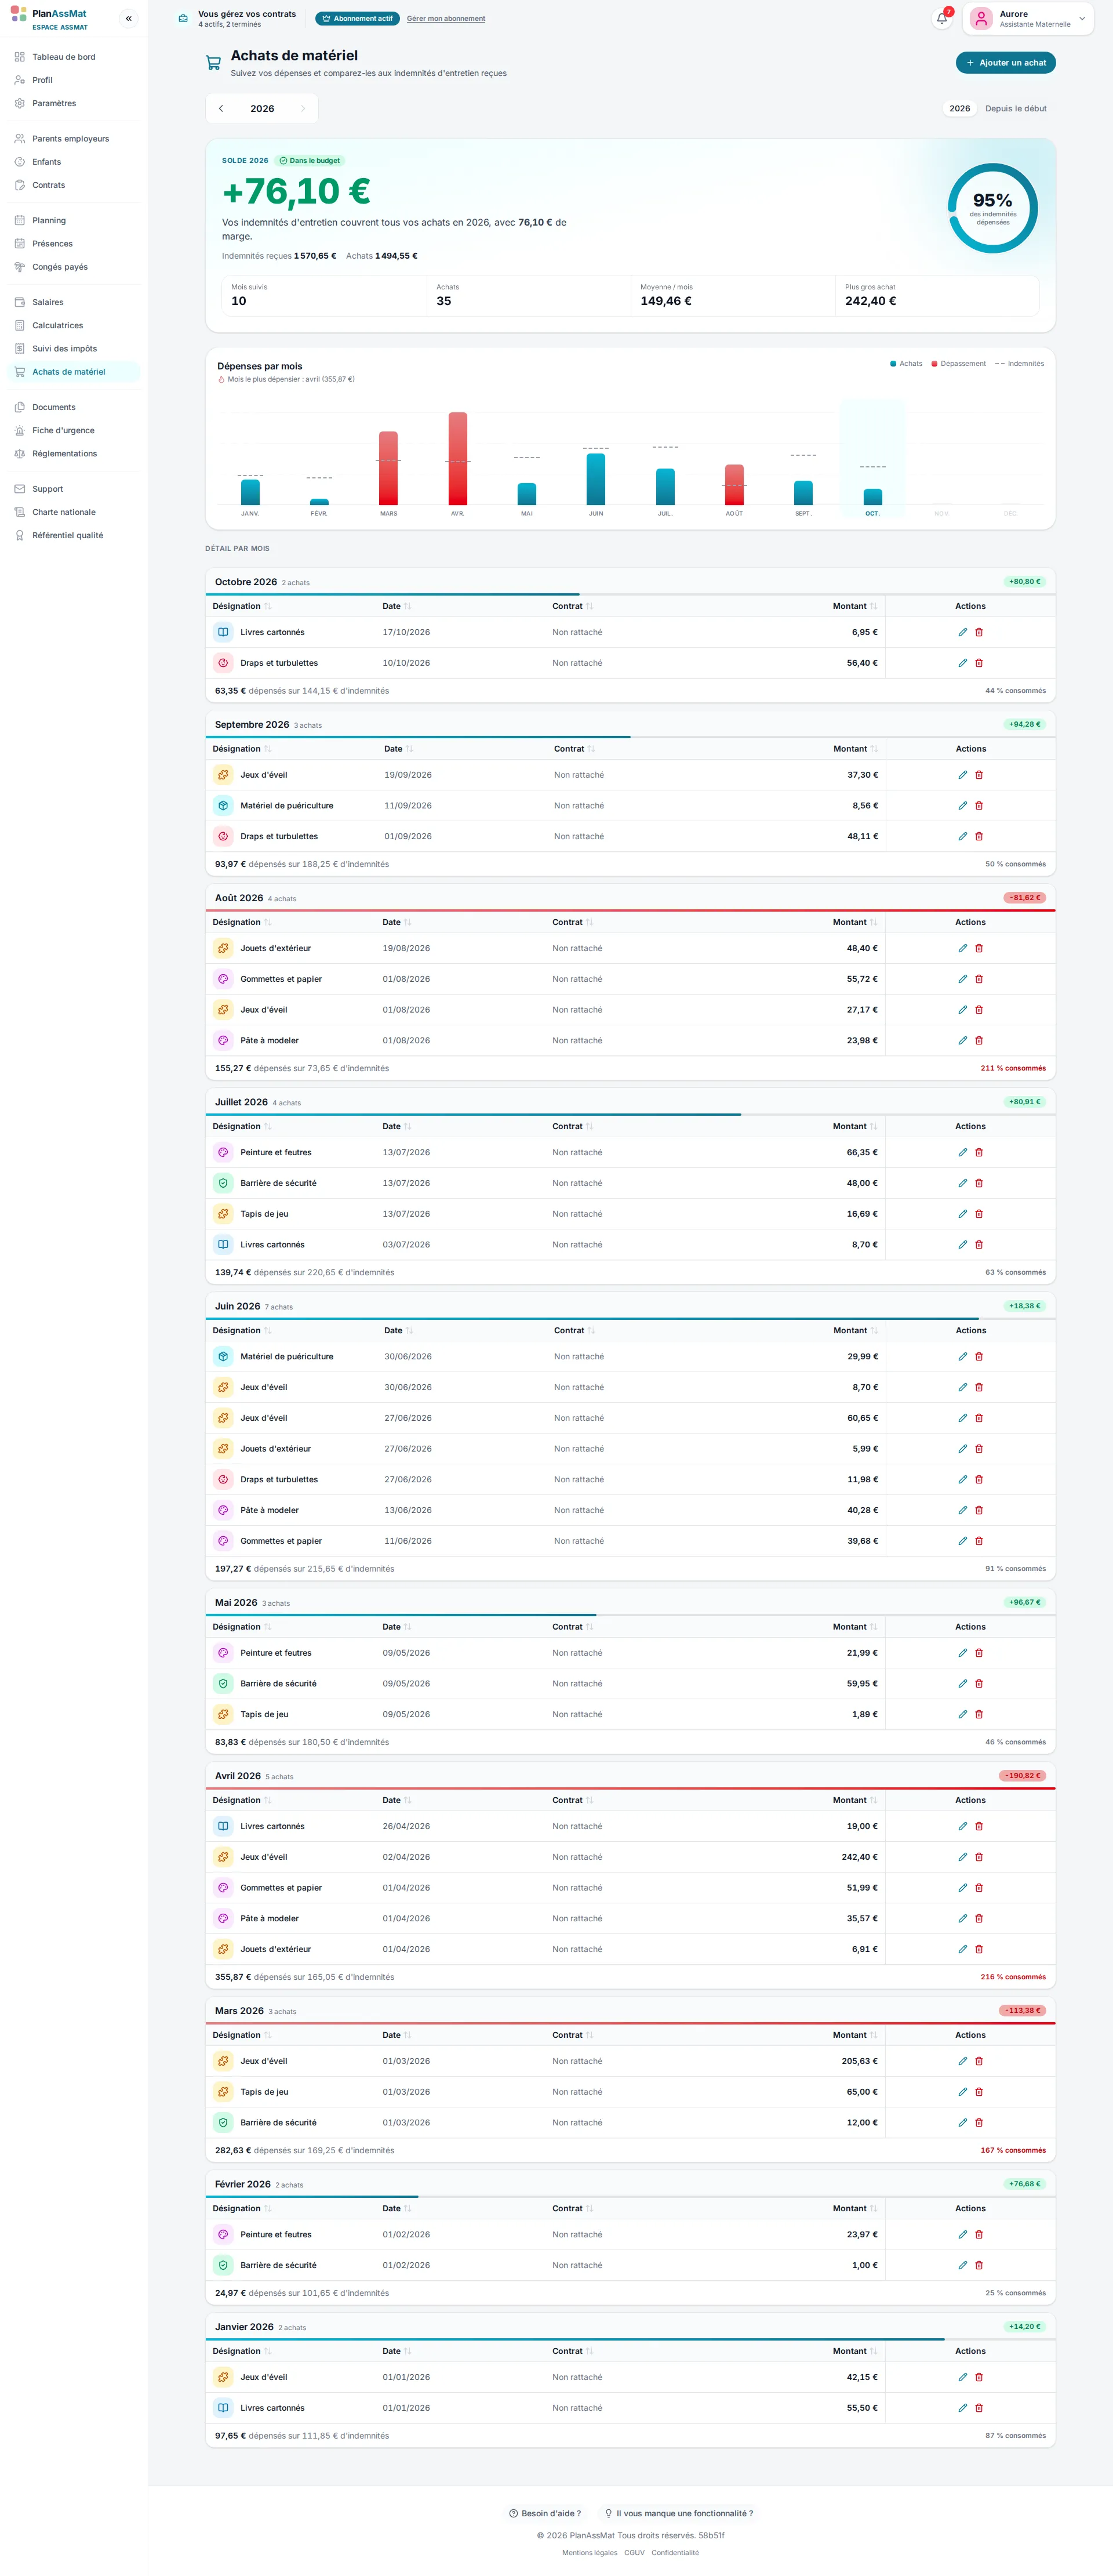Screen dimensions: 1113x2576
Task: Edit the Livres cartonnés purchase from 17/10/2026
Action: pos(962,632)
